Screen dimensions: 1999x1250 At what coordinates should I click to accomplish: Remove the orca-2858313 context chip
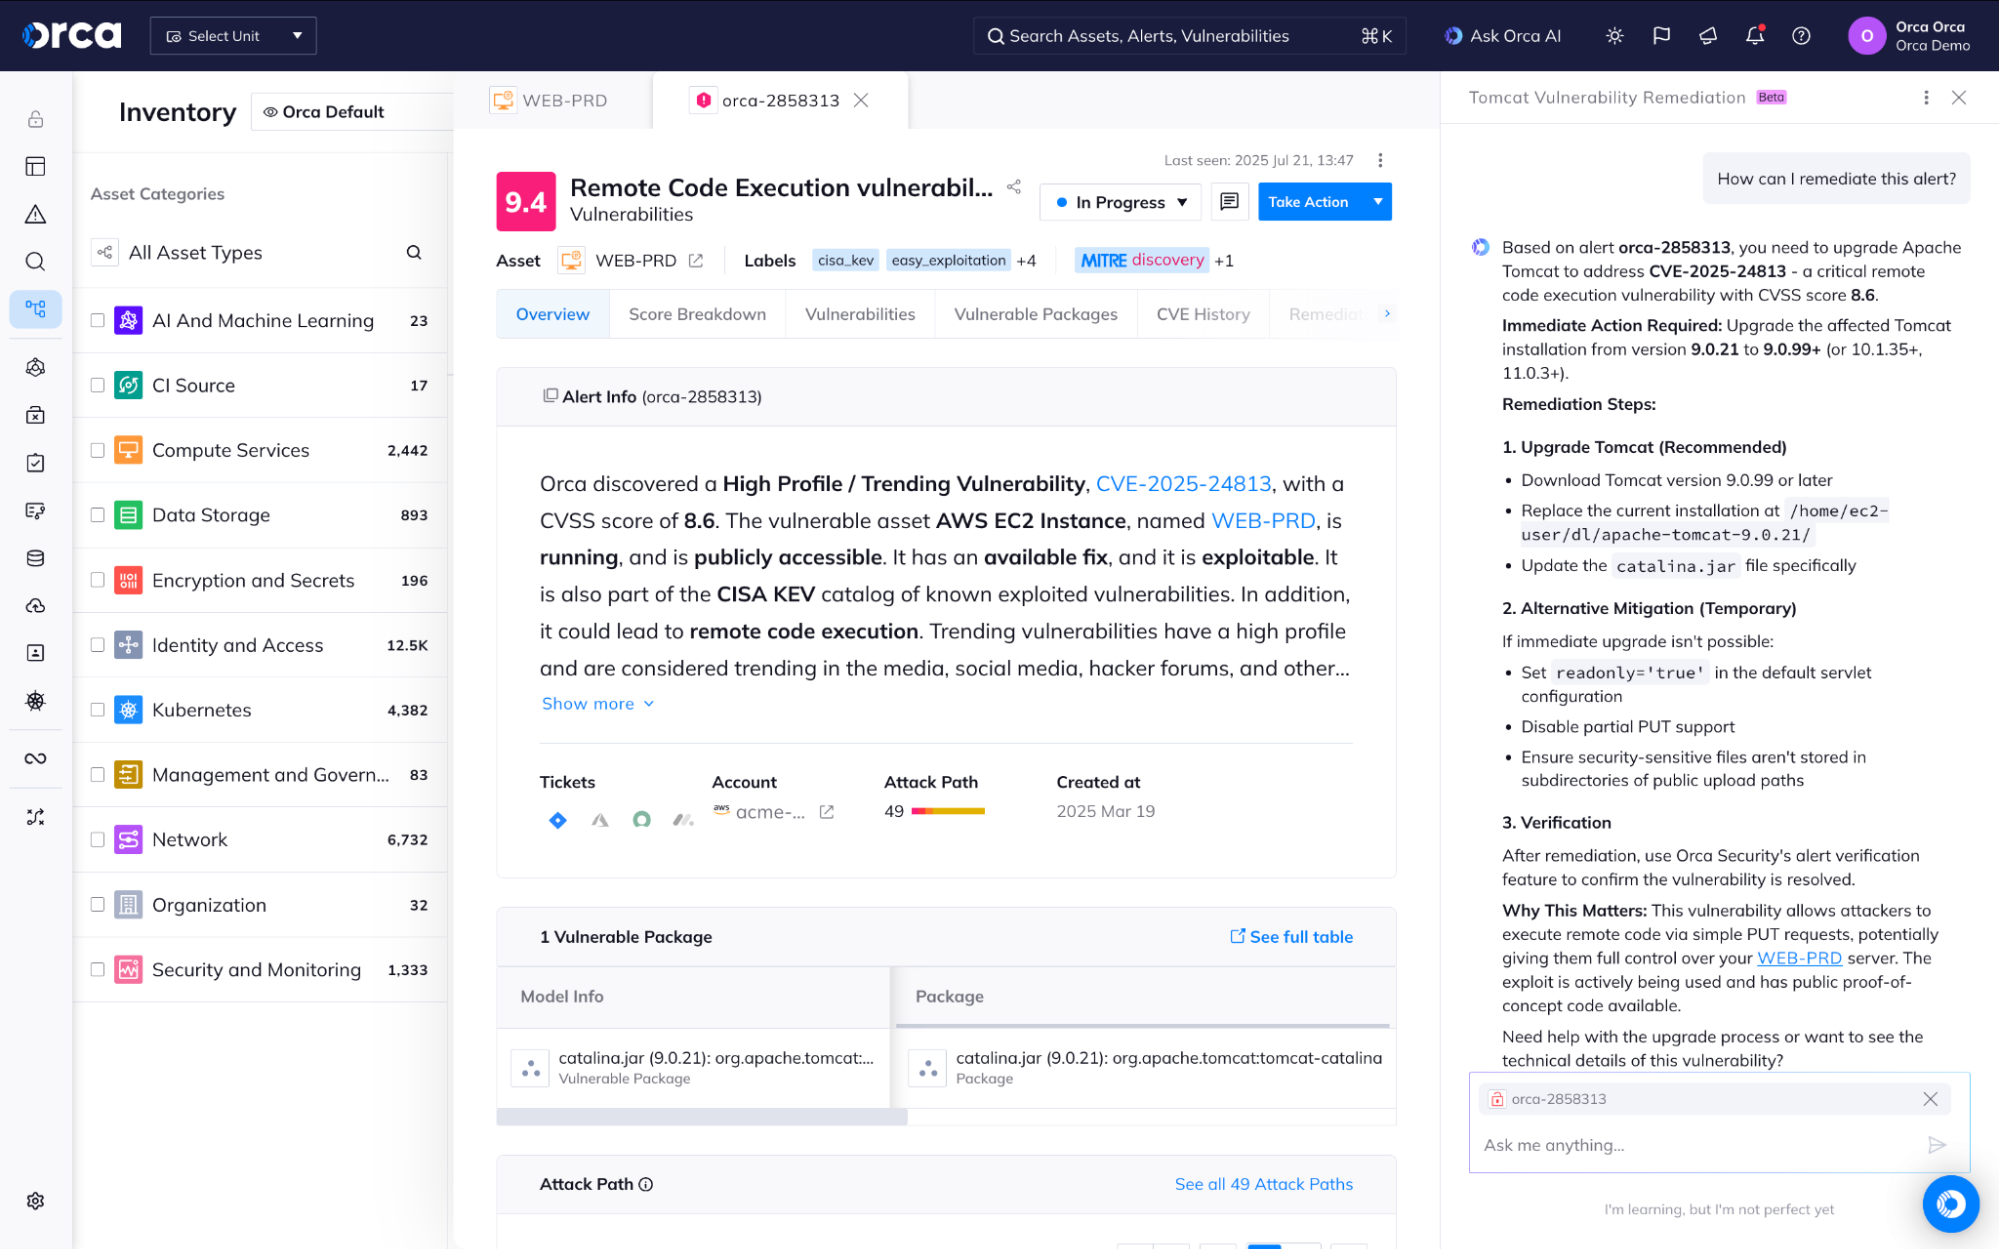(1930, 1100)
